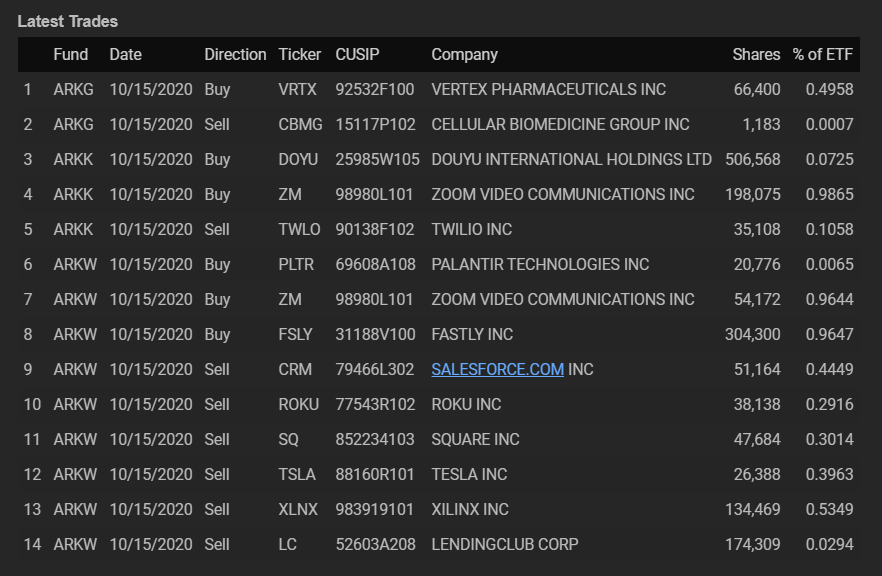Click FASTLY INC company name
The image size is (882, 576).
click(472, 335)
